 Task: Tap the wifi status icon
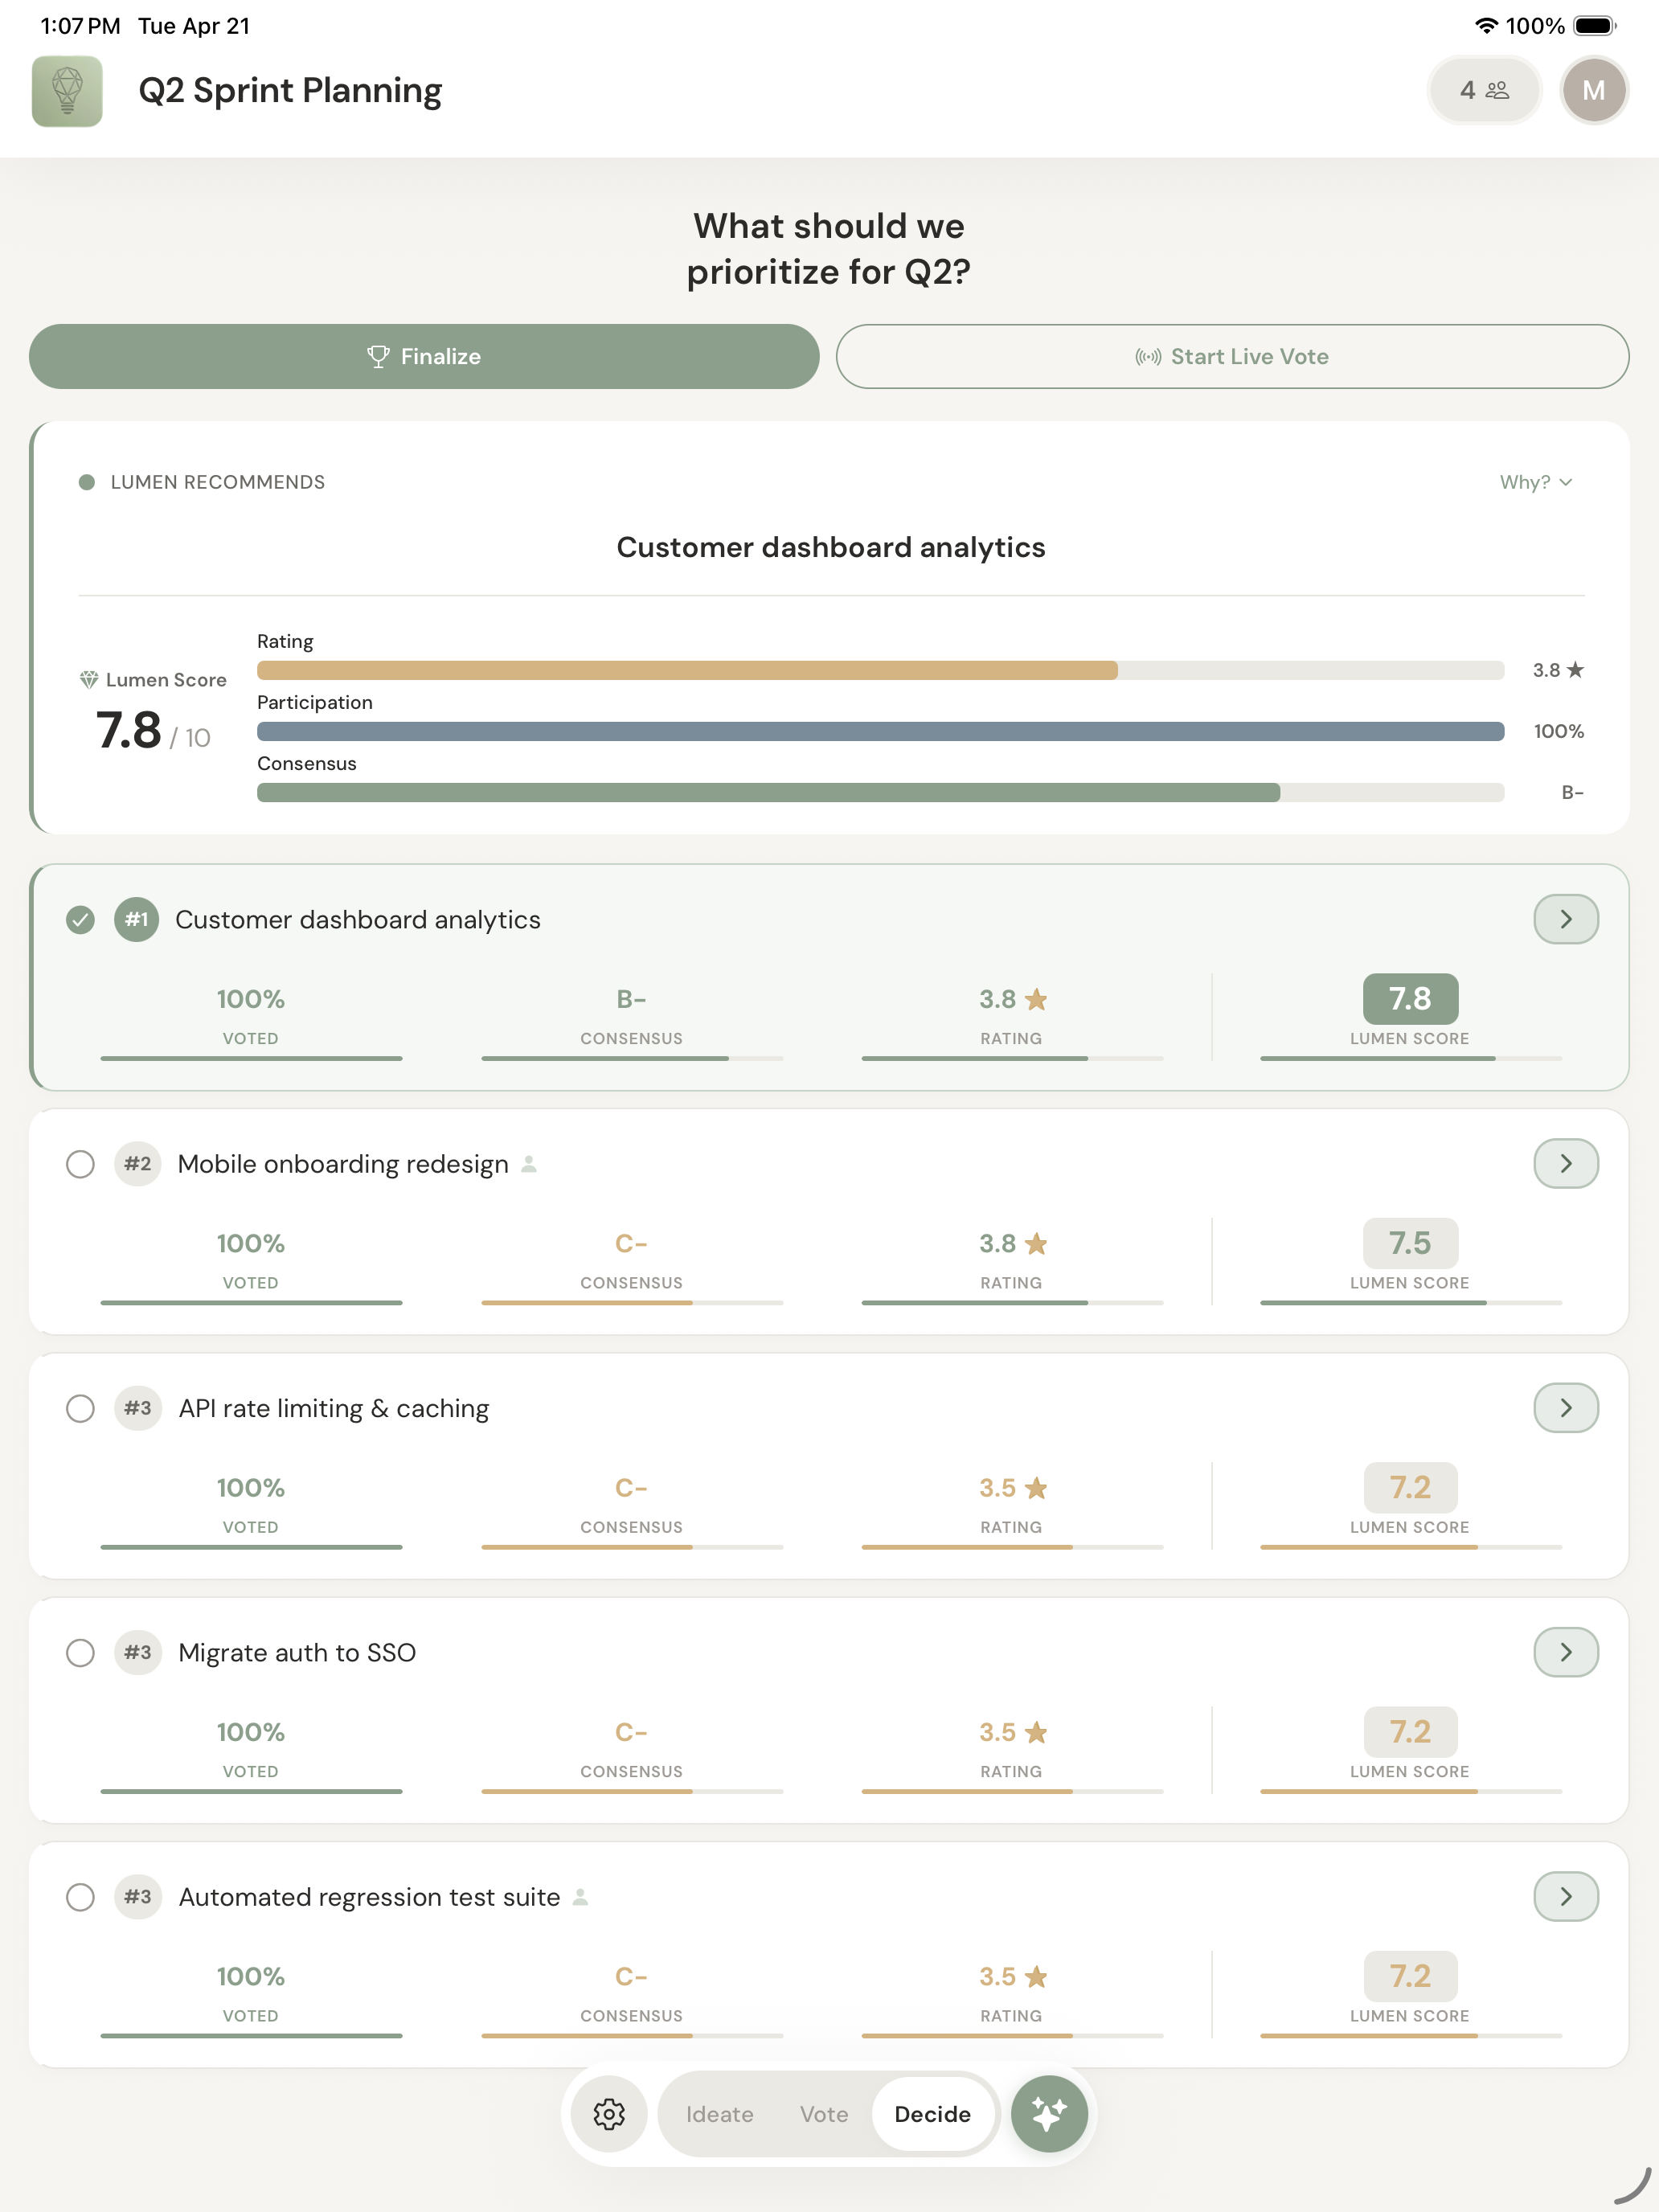pos(1485,26)
